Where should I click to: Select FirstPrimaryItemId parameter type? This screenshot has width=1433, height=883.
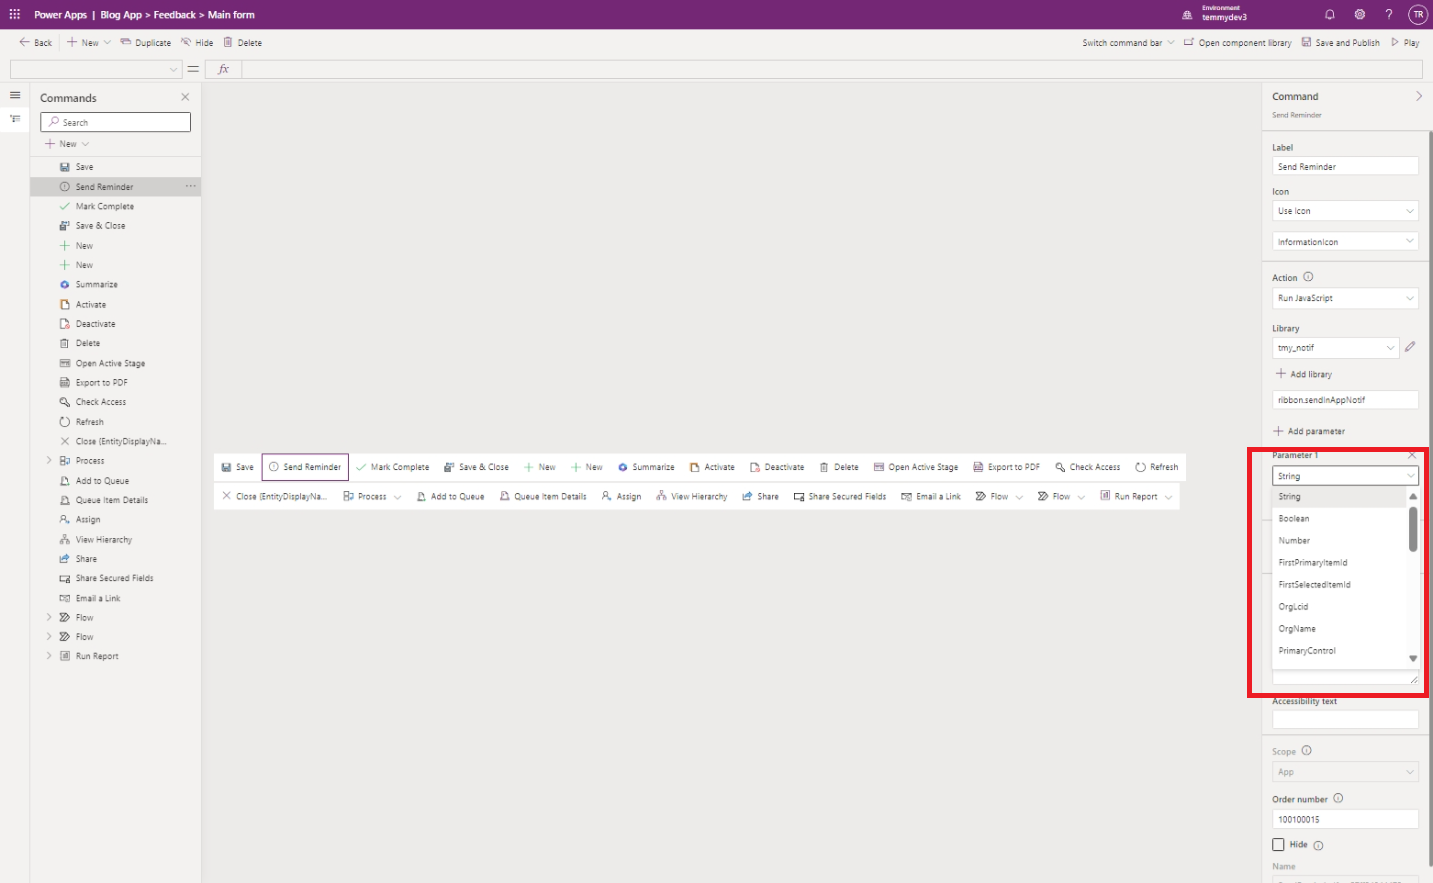pos(1340,562)
